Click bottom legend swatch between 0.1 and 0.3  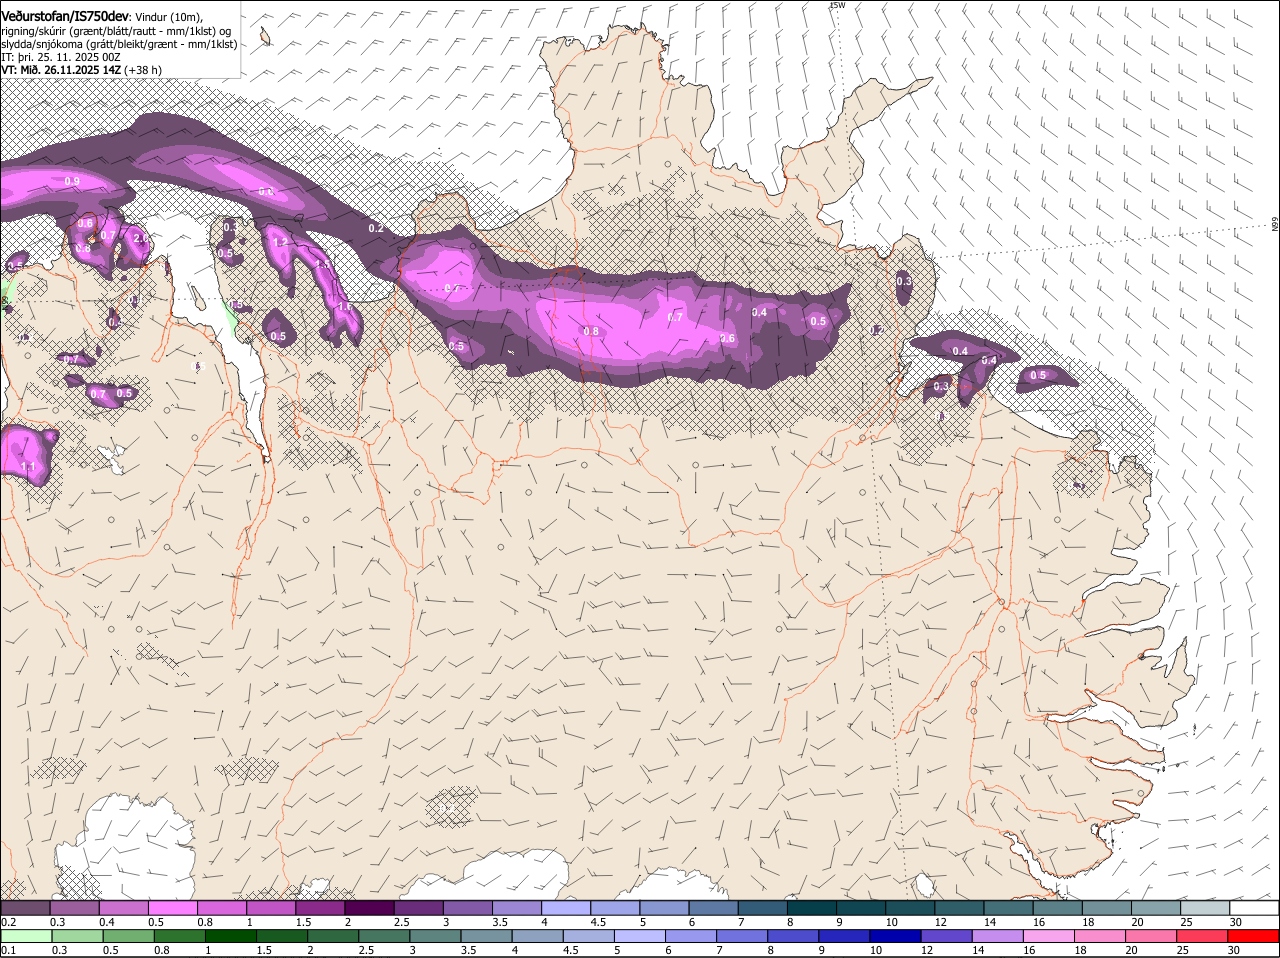click(25, 935)
